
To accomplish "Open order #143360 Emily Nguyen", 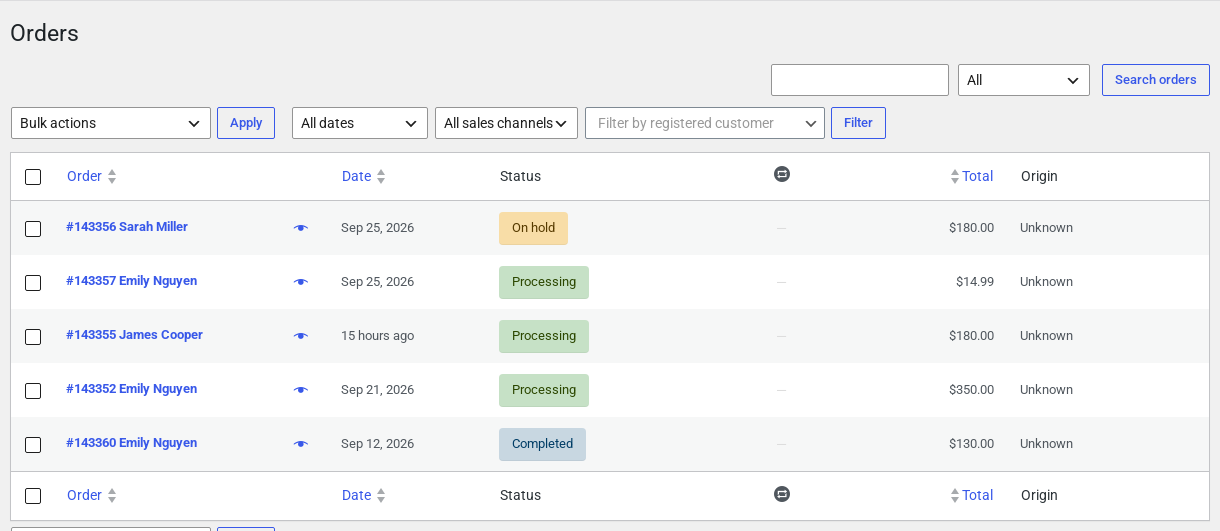I will pyautogui.click(x=132, y=443).
